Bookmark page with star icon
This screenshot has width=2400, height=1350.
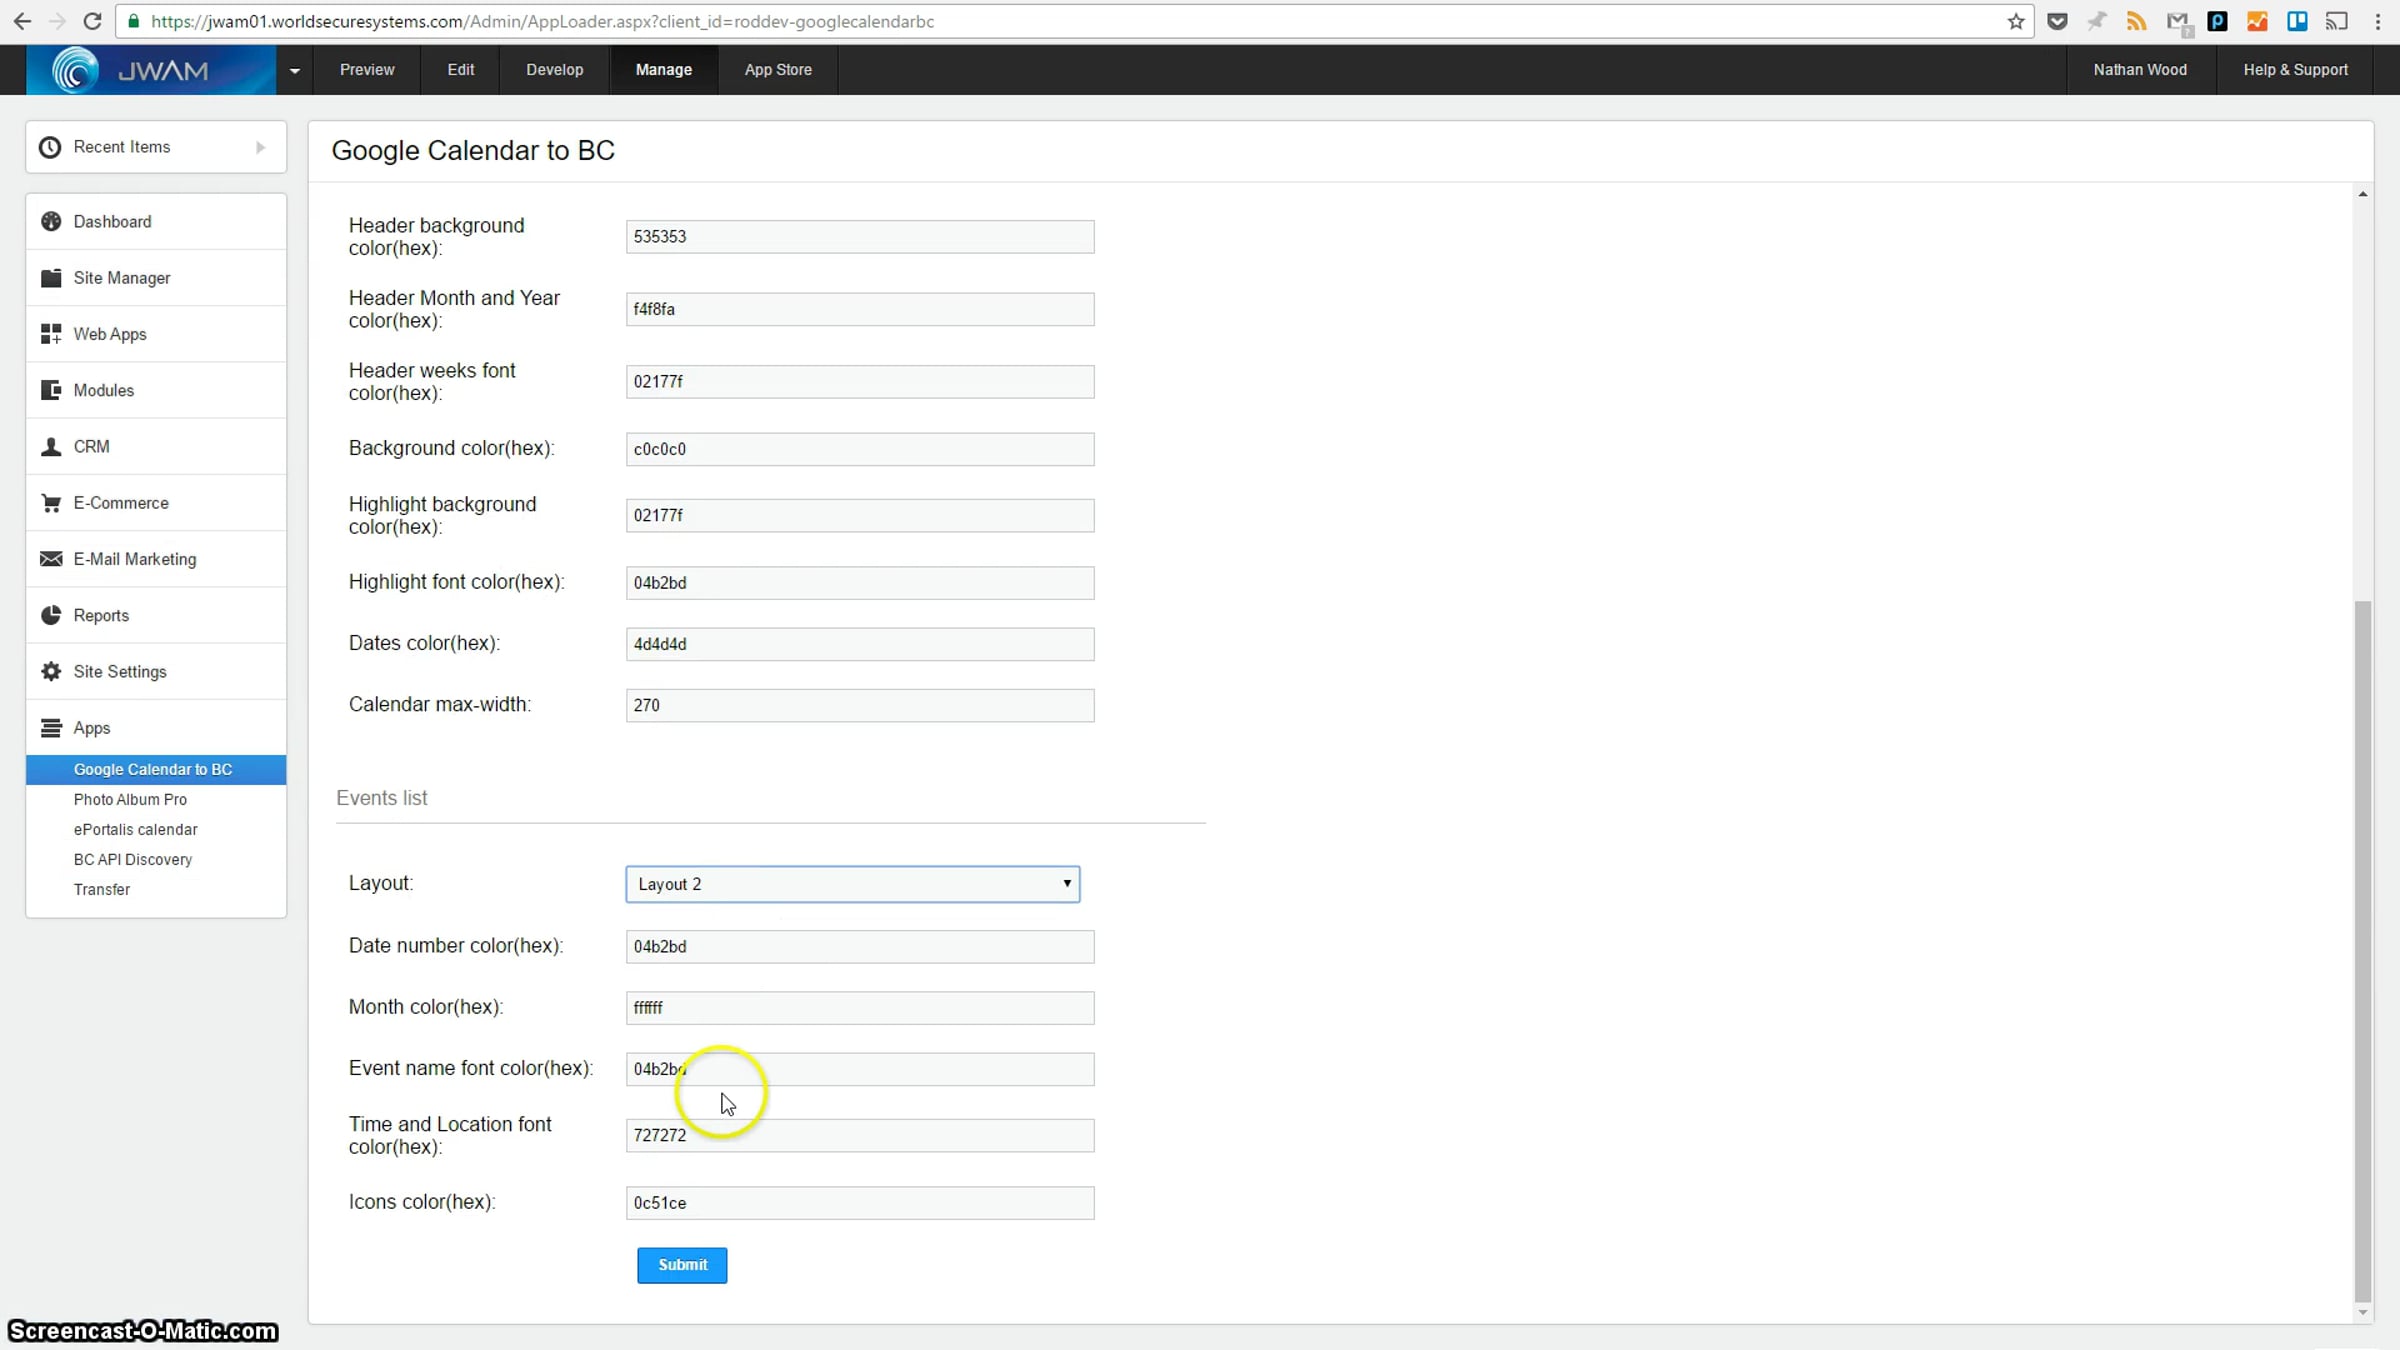tap(2016, 21)
